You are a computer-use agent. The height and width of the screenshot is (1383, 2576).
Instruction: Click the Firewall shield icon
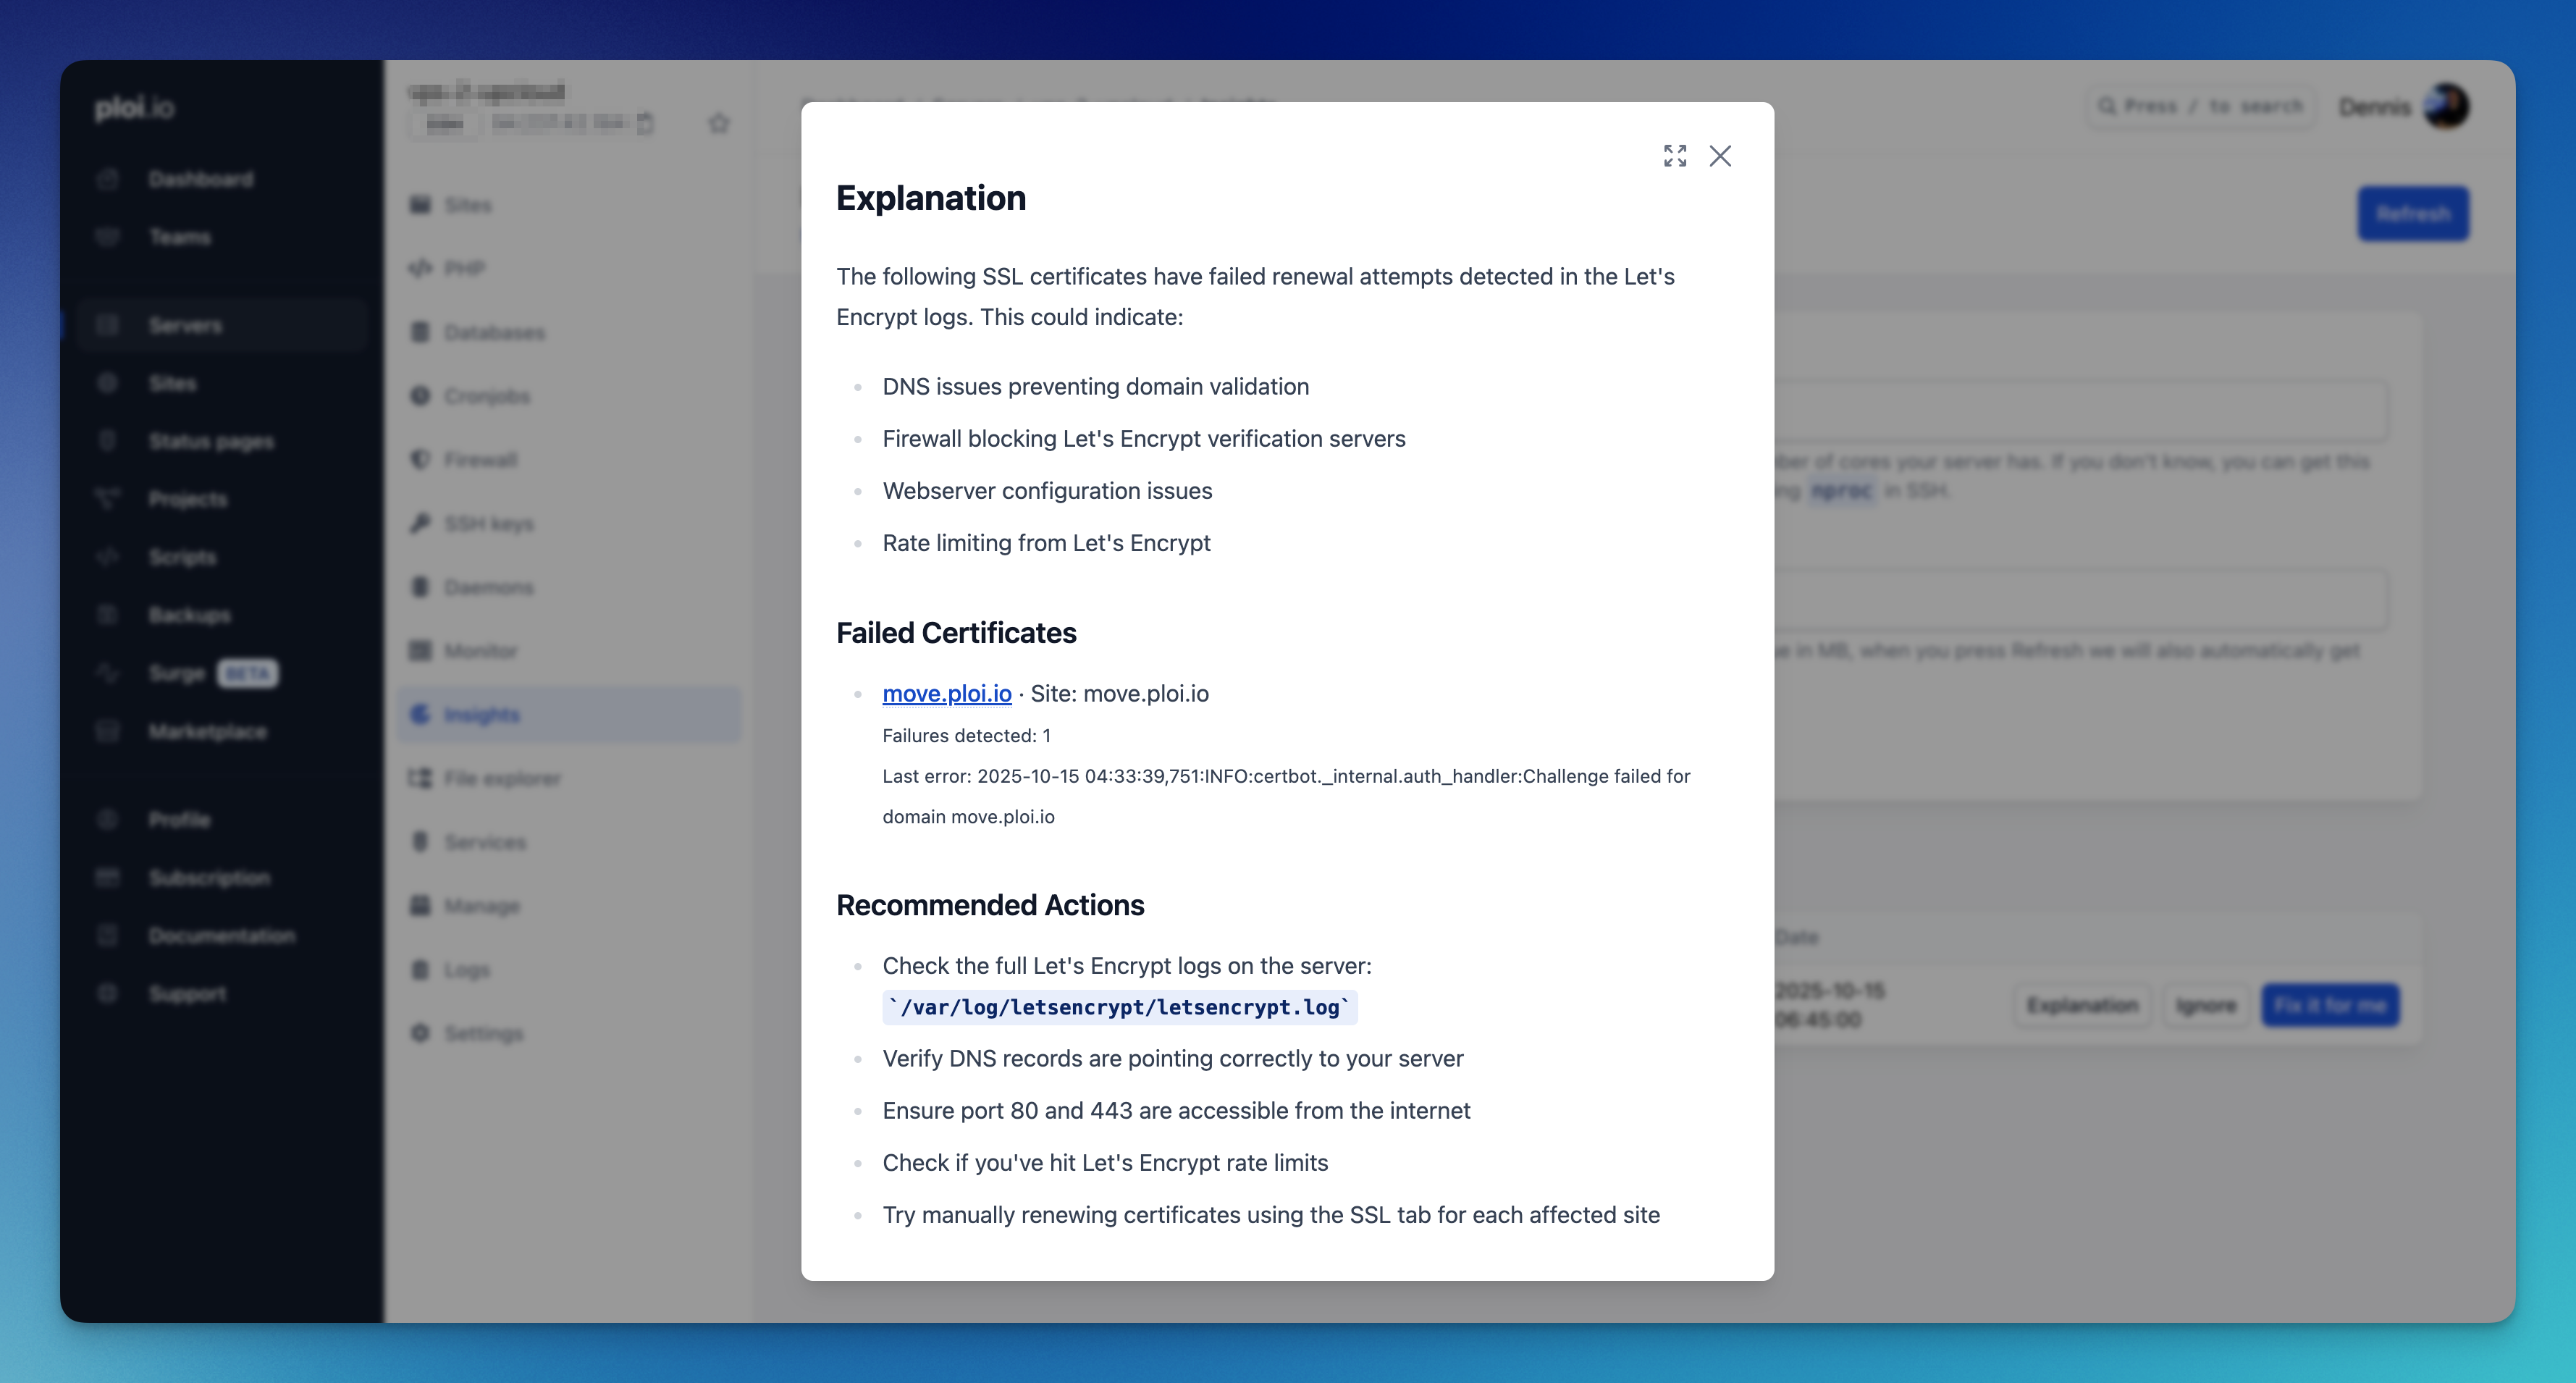(x=420, y=460)
